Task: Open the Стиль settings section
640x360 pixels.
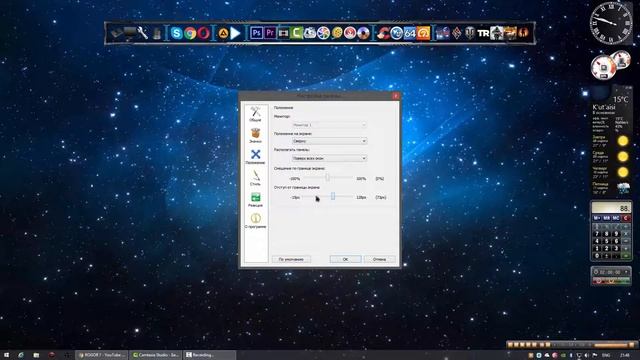Action: tap(256, 178)
